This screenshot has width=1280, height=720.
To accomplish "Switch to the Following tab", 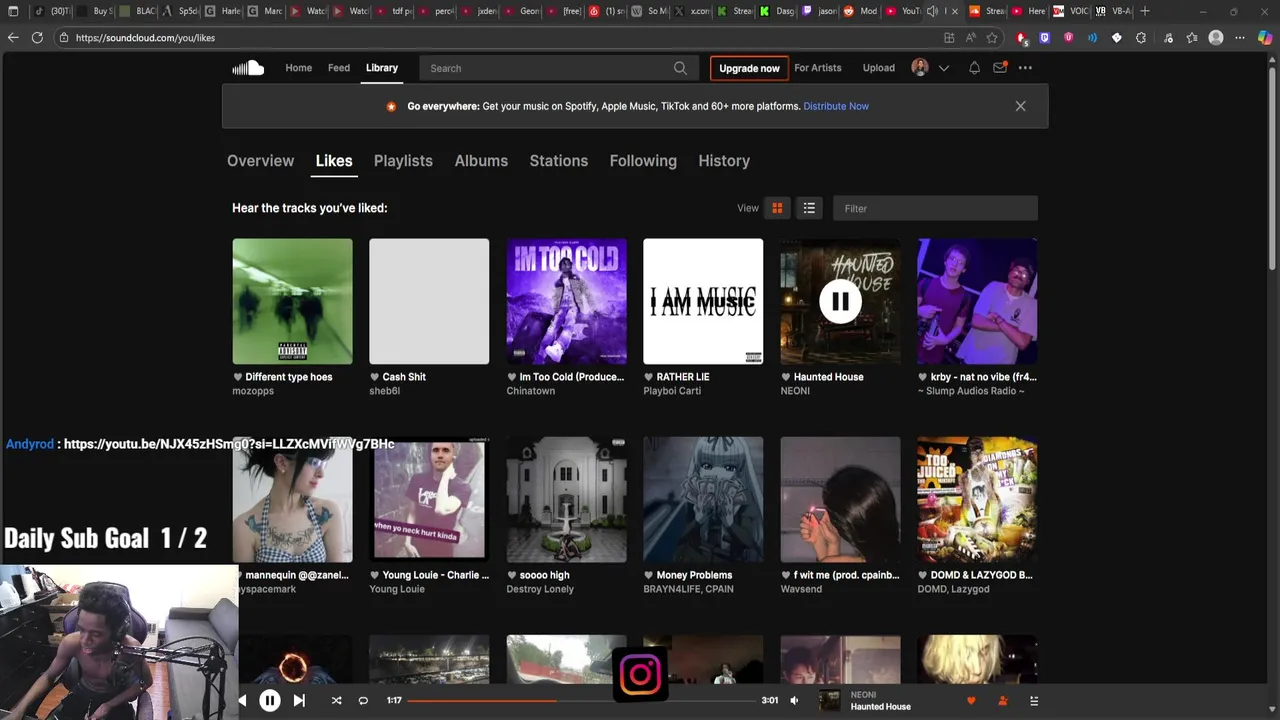I will click(x=643, y=161).
